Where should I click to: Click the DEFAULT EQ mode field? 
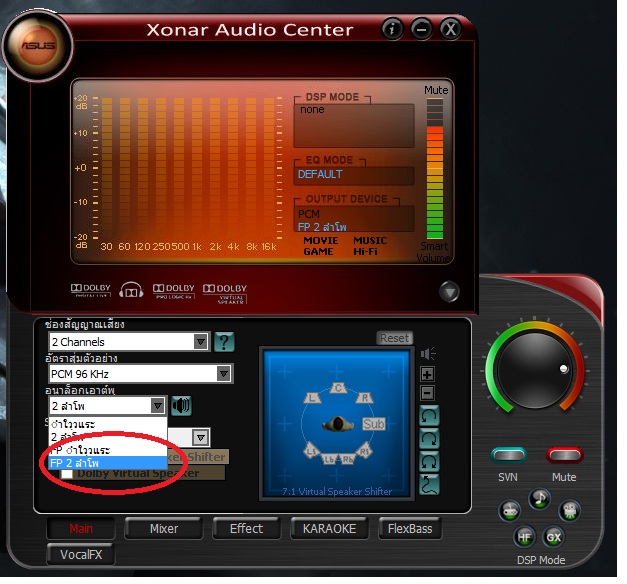(x=354, y=175)
